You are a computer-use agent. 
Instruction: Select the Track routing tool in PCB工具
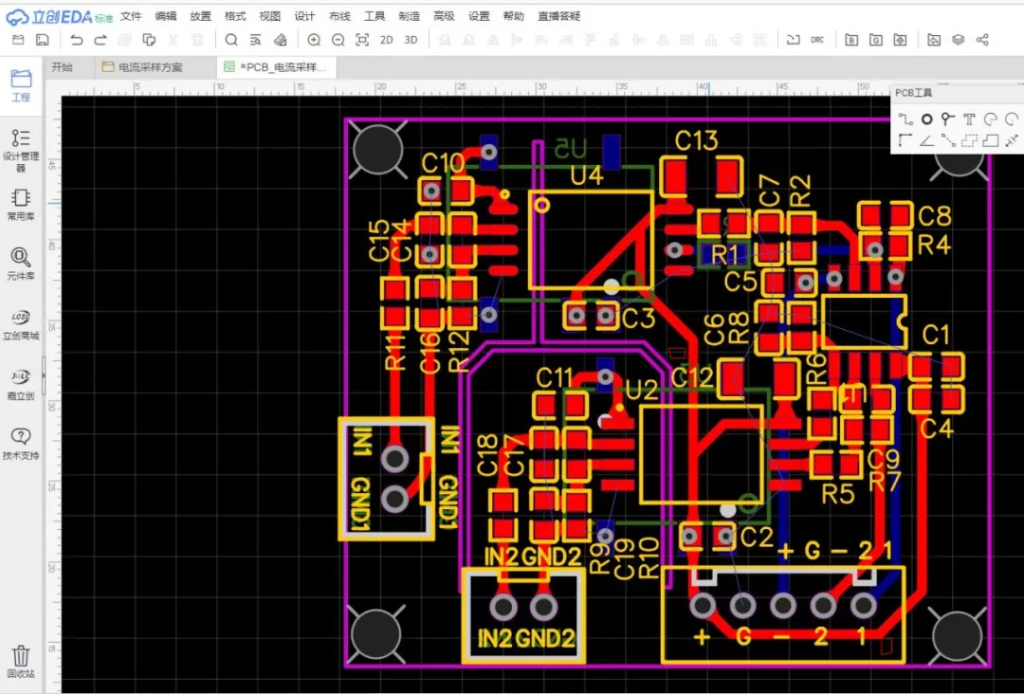pos(905,119)
